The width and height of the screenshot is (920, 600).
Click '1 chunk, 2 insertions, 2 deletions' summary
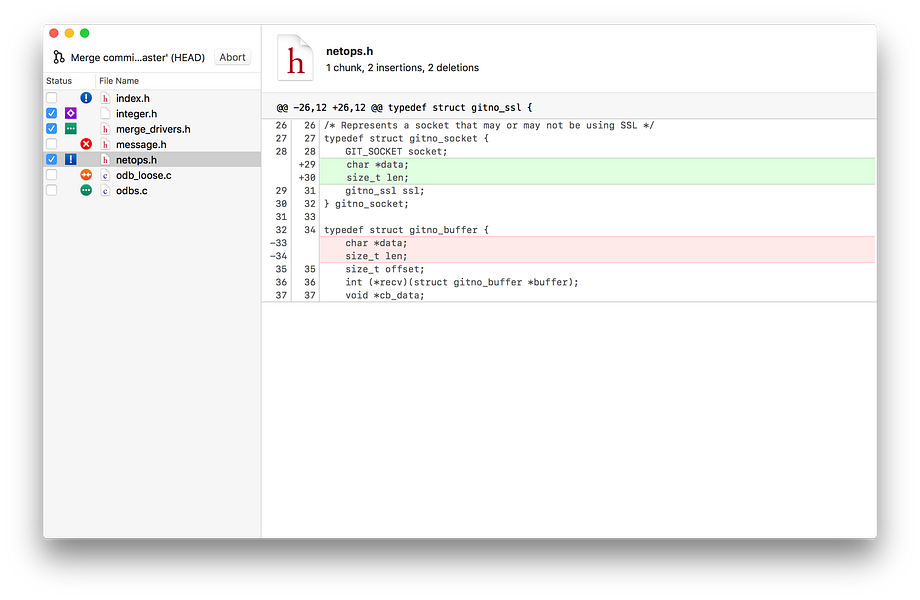tap(402, 67)
